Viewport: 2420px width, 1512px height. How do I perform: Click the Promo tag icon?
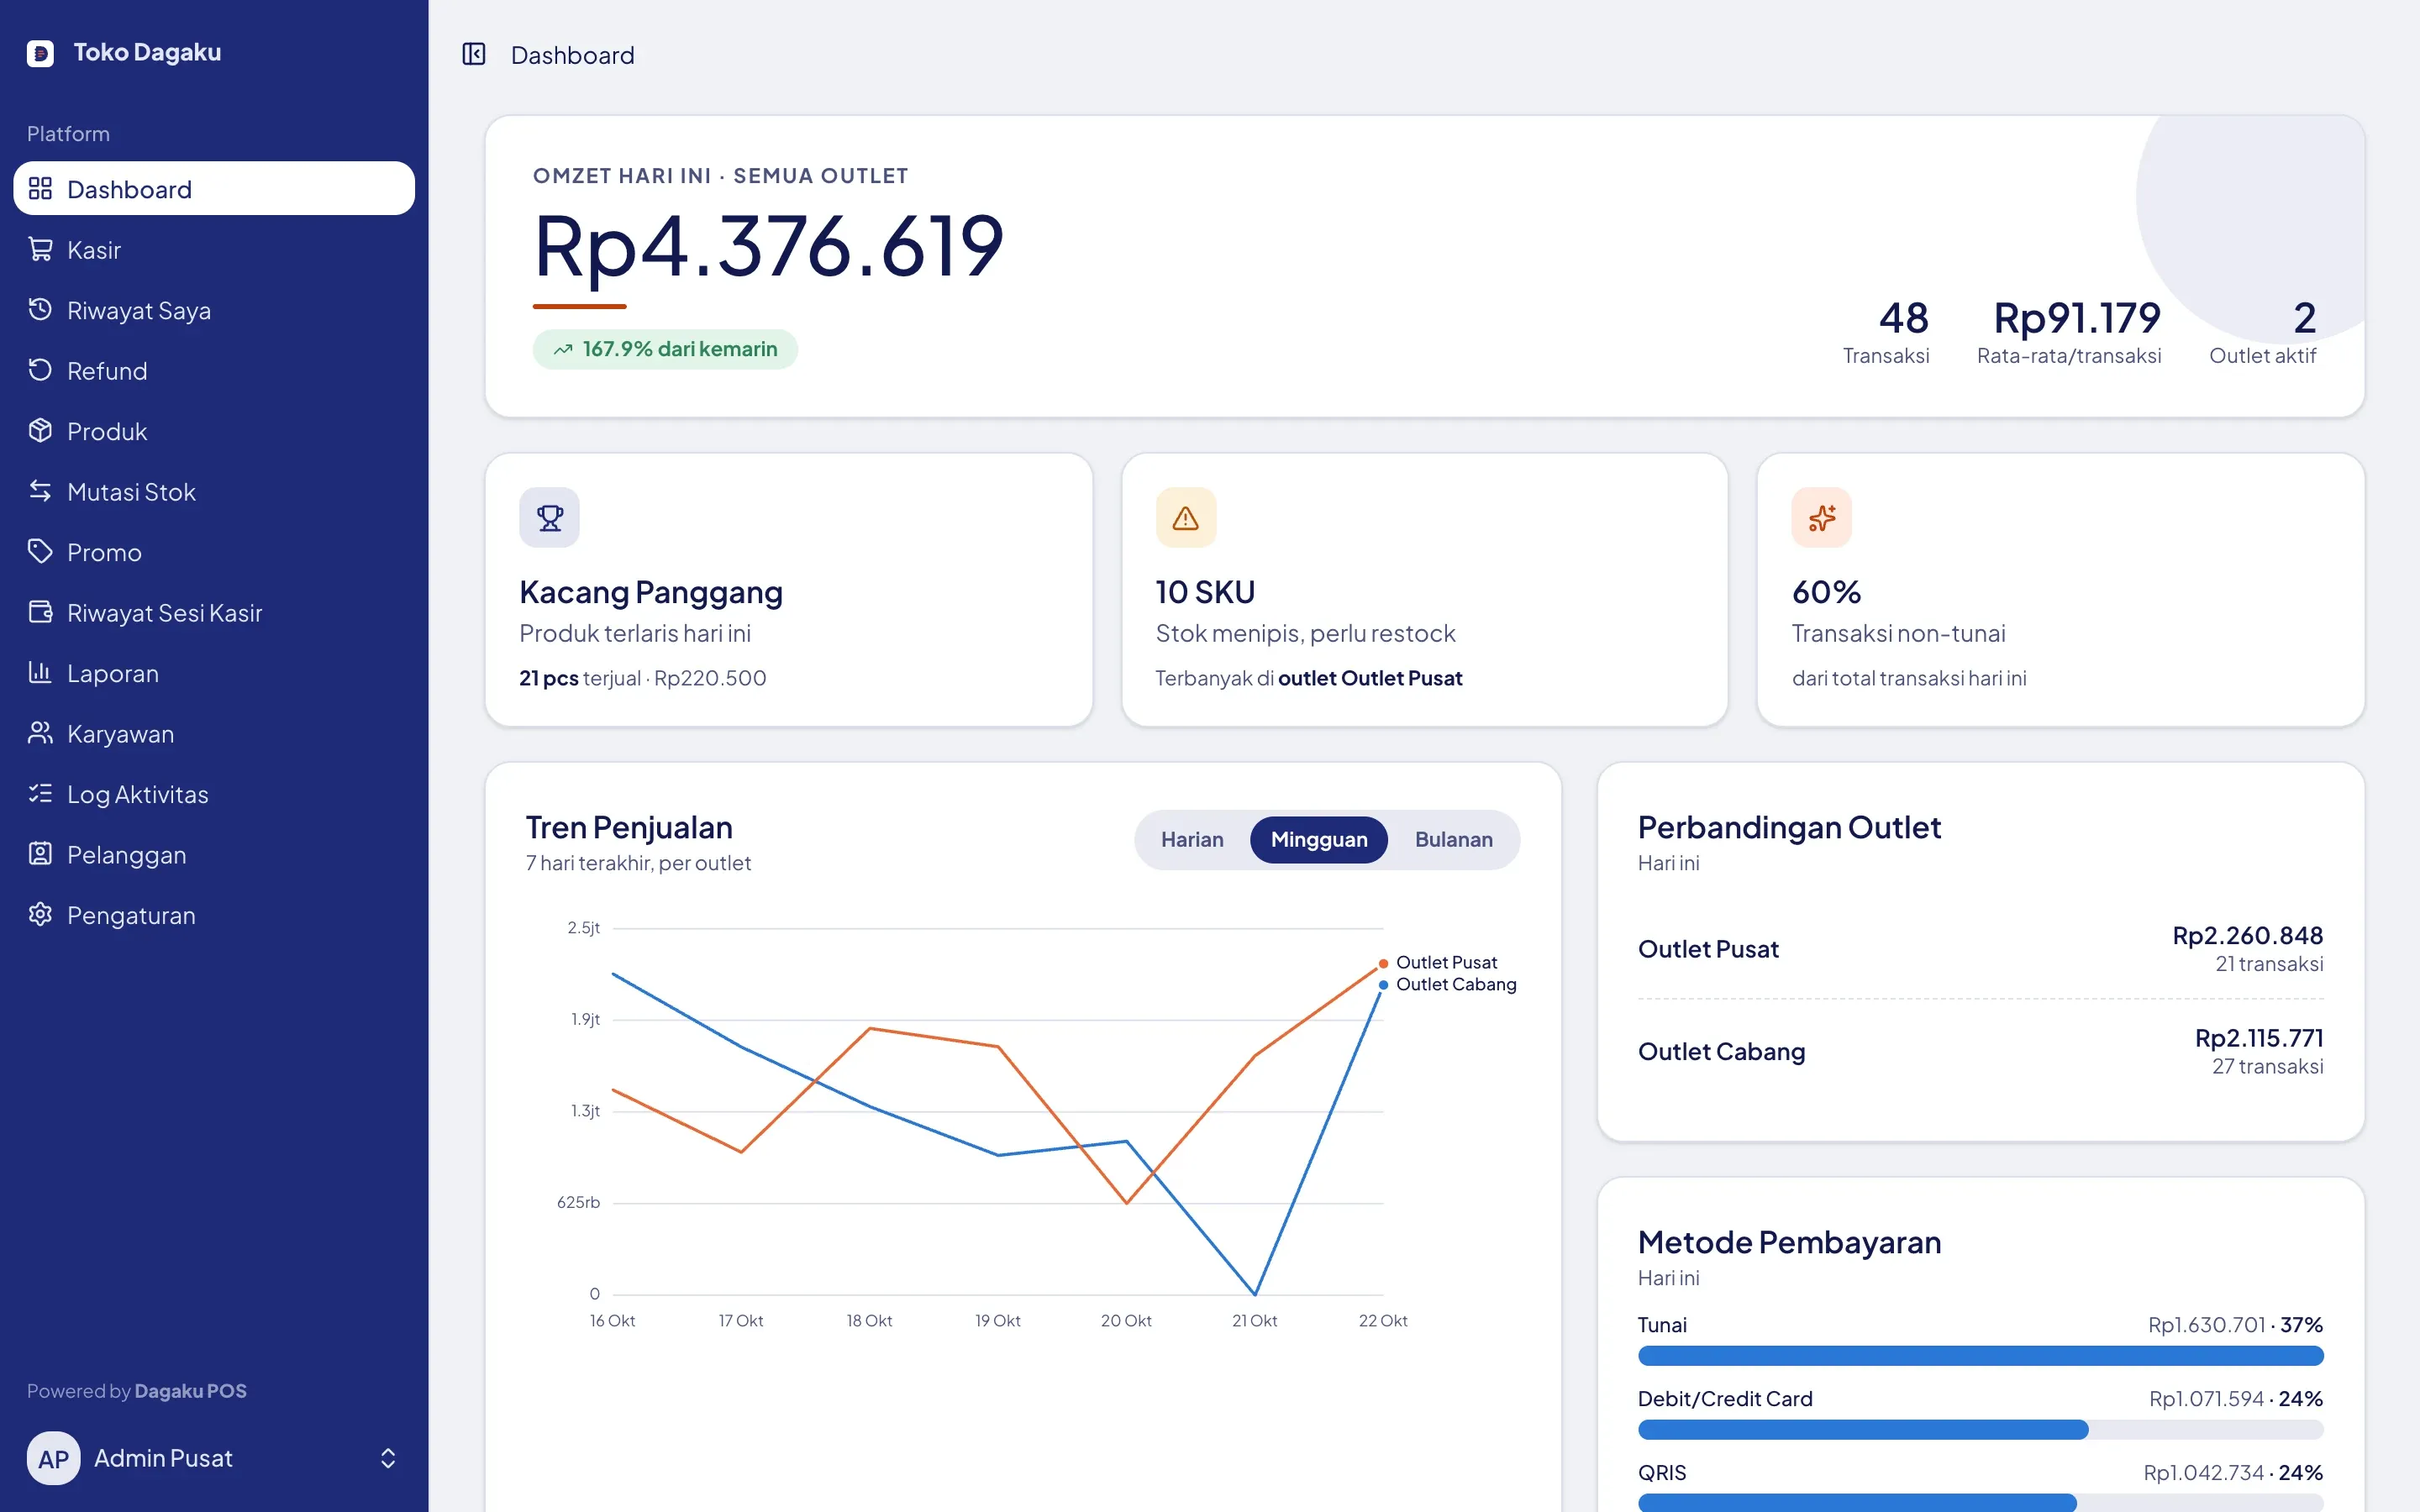(40, 552)
